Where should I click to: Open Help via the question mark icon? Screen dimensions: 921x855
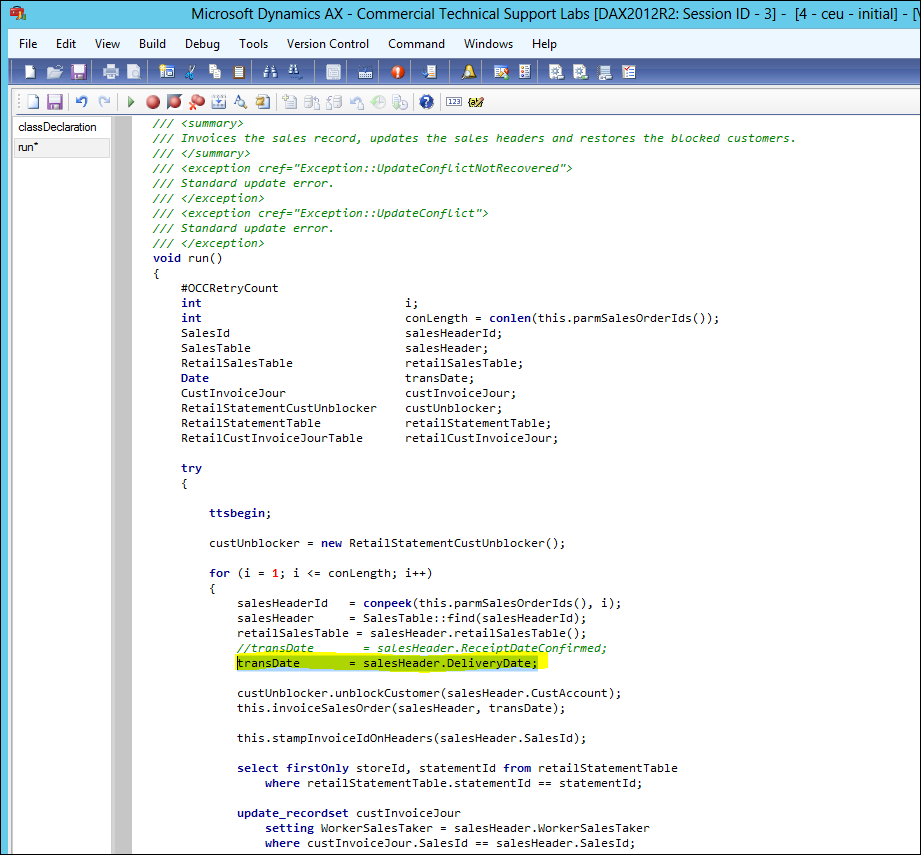pos(425,101)
